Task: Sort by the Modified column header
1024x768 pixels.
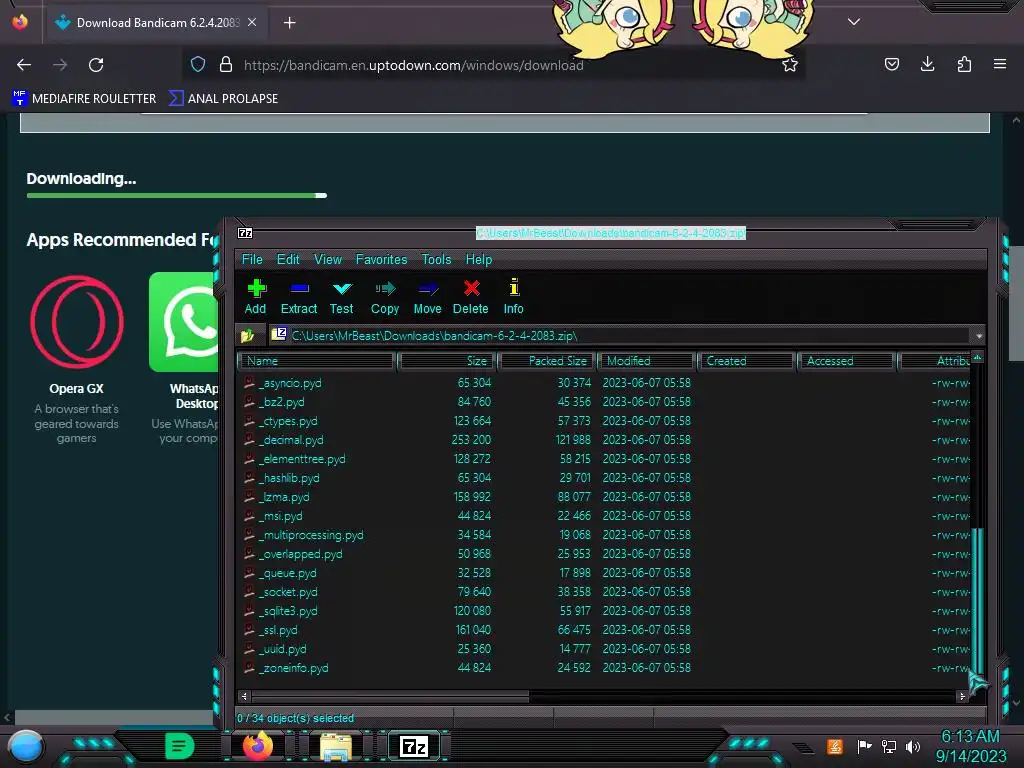Action: coord(647,361)
